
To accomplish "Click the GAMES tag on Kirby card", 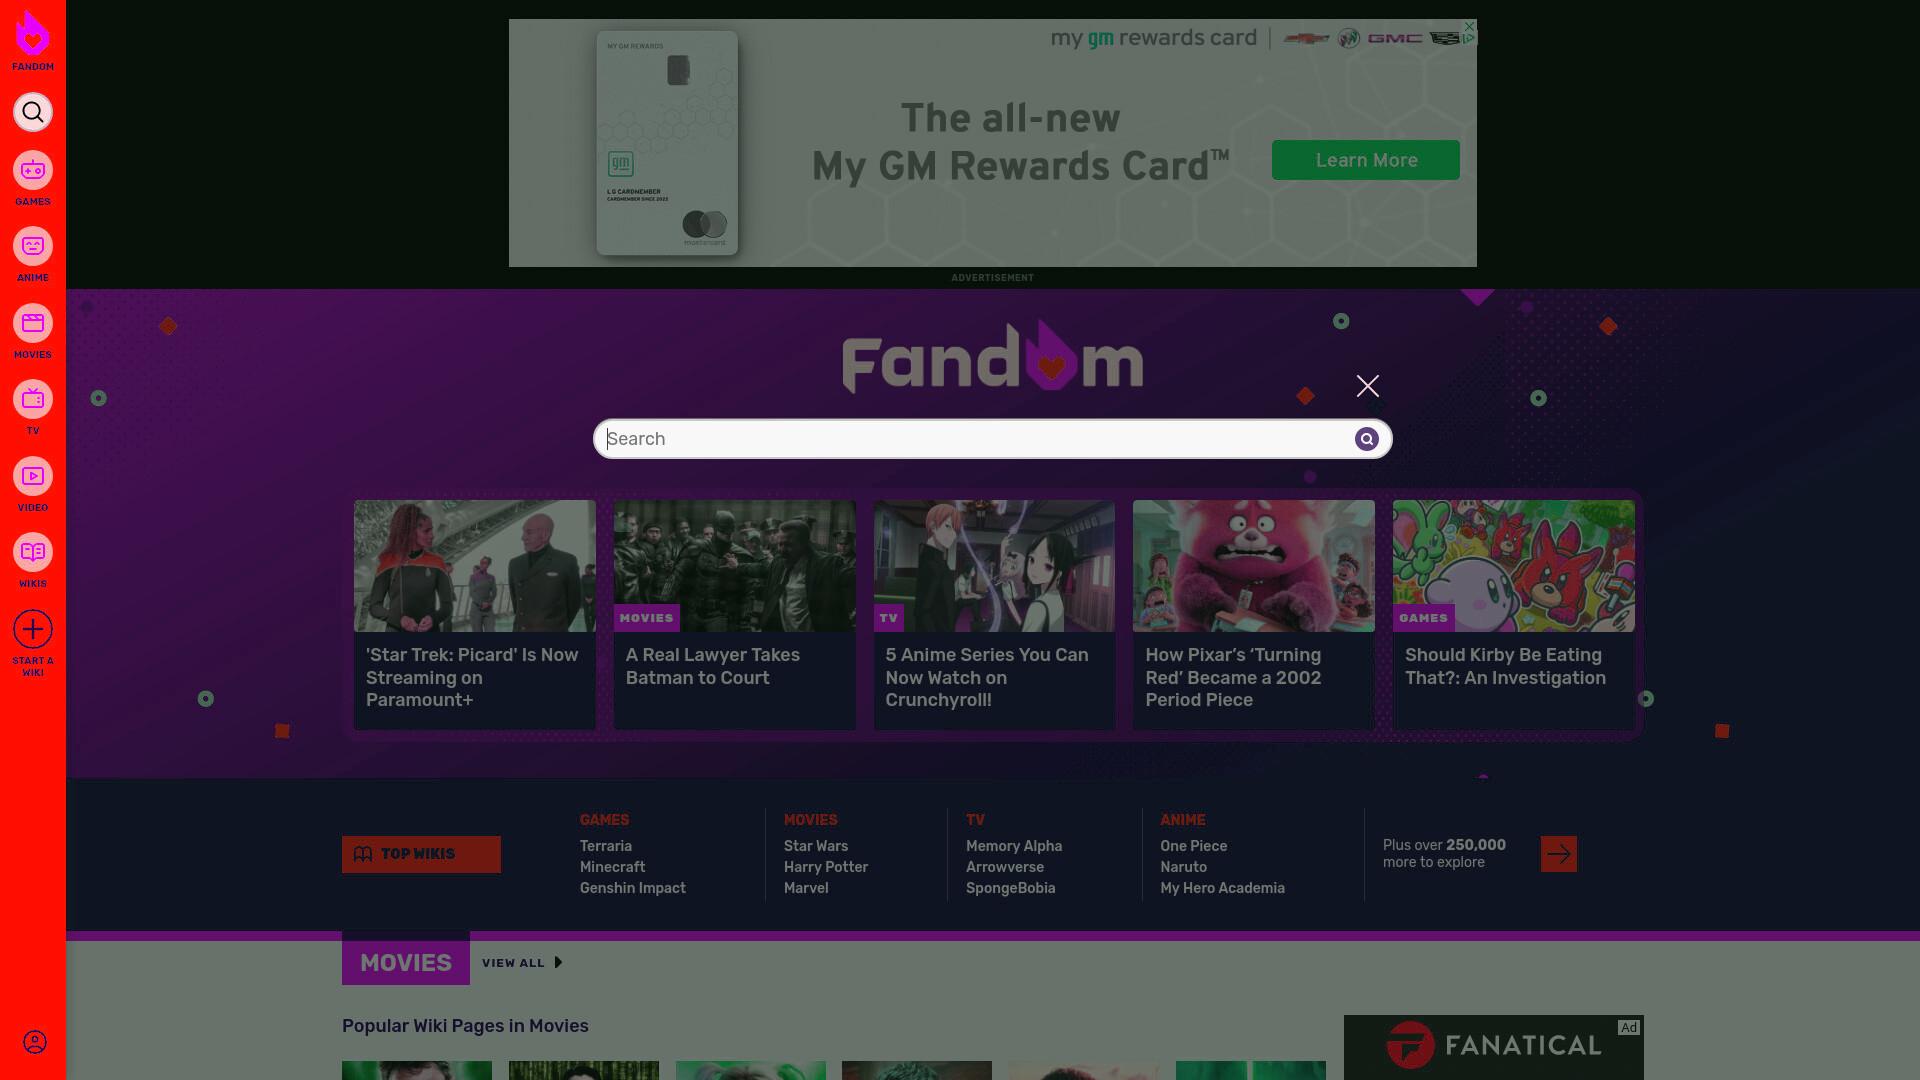I will pos(1424,618).
